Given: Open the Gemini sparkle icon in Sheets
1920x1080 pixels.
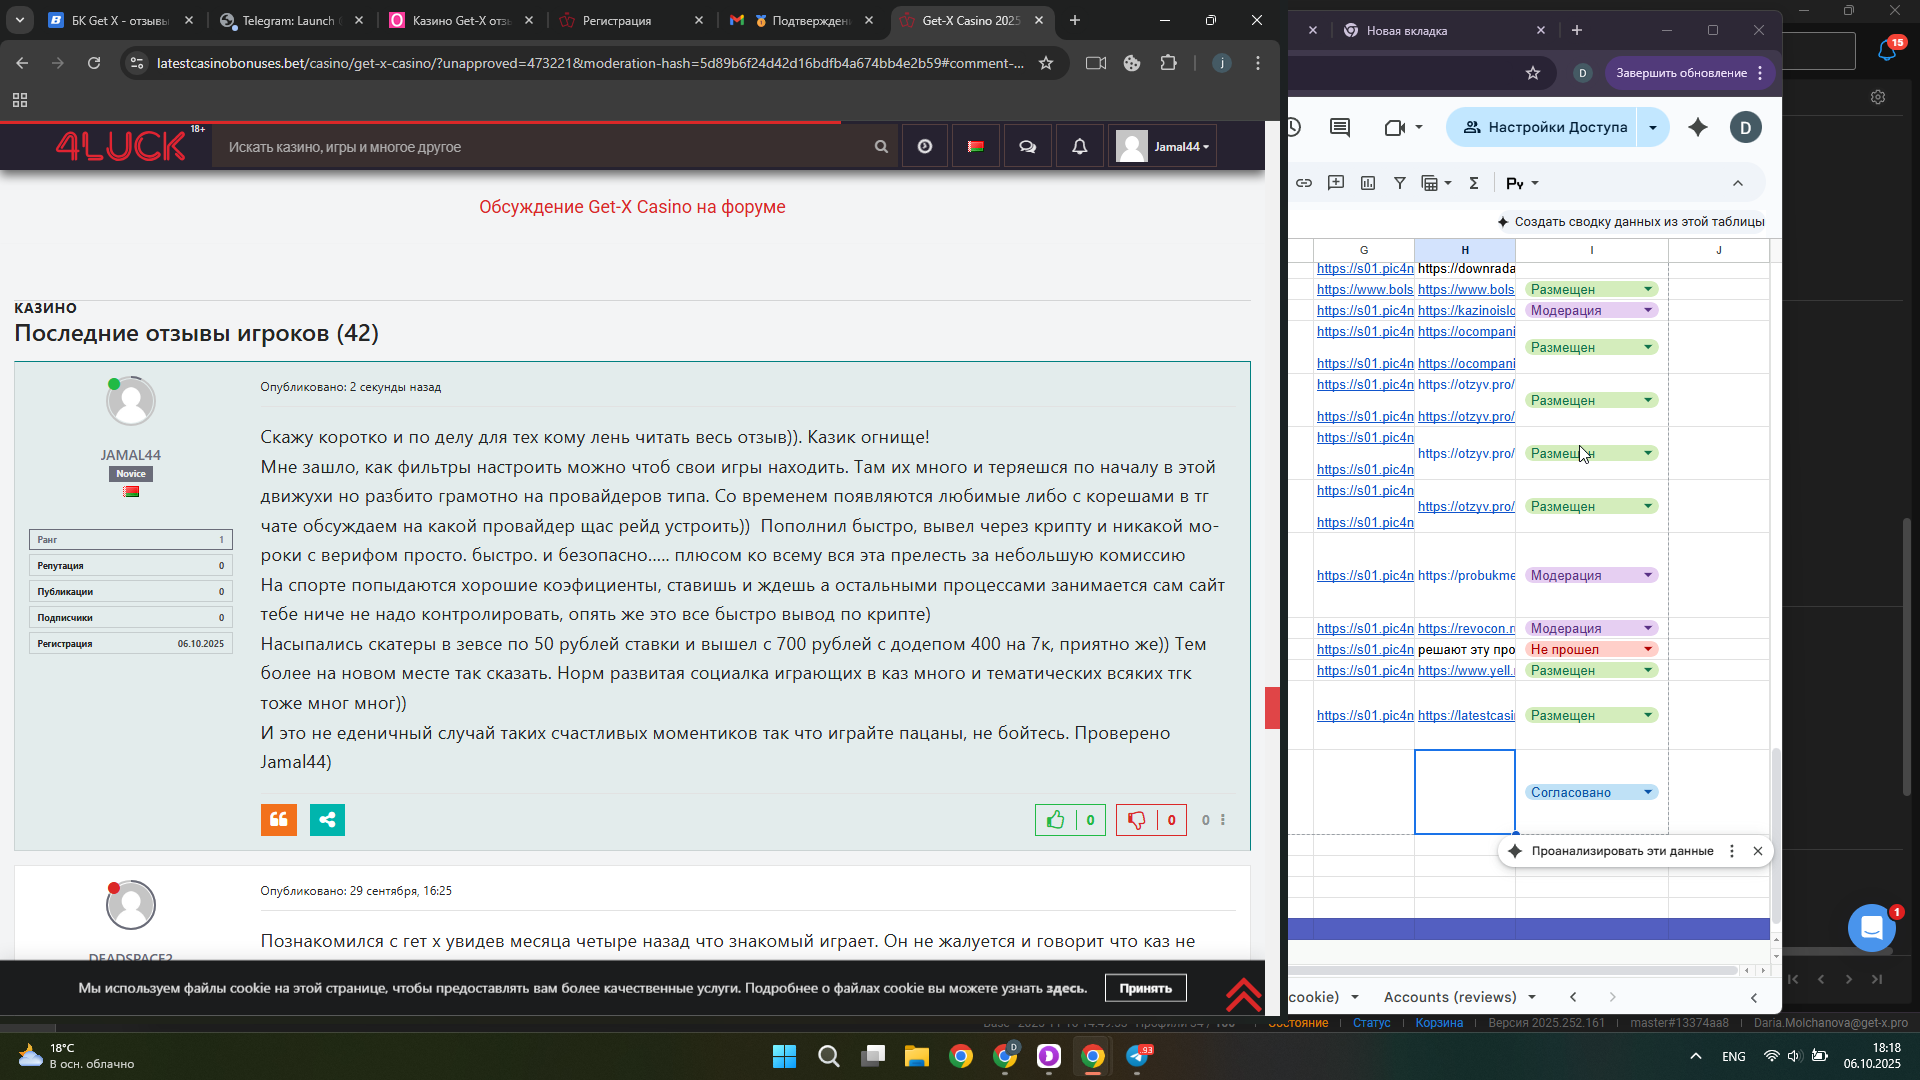Looking at the screenshot, I should pyautogui.click(x=1698, y=127).
